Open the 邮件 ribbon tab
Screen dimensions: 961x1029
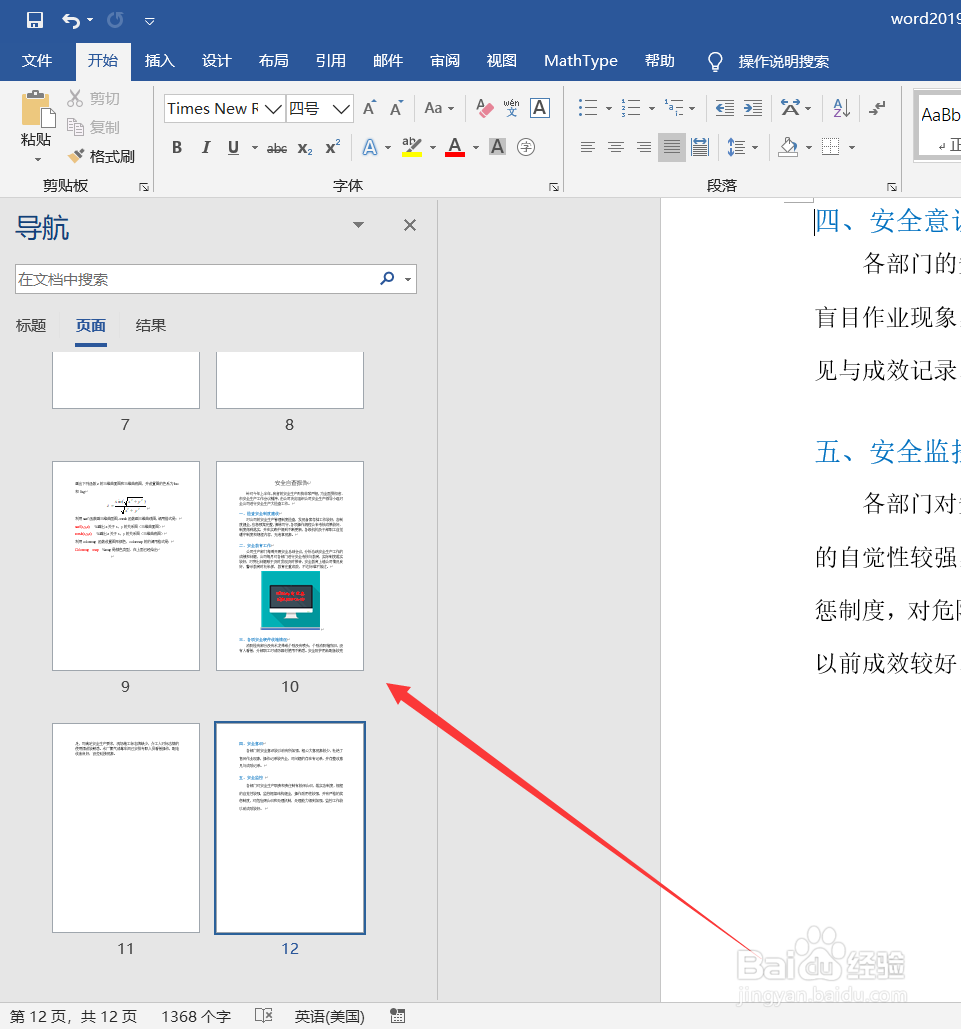pos(387,61)
